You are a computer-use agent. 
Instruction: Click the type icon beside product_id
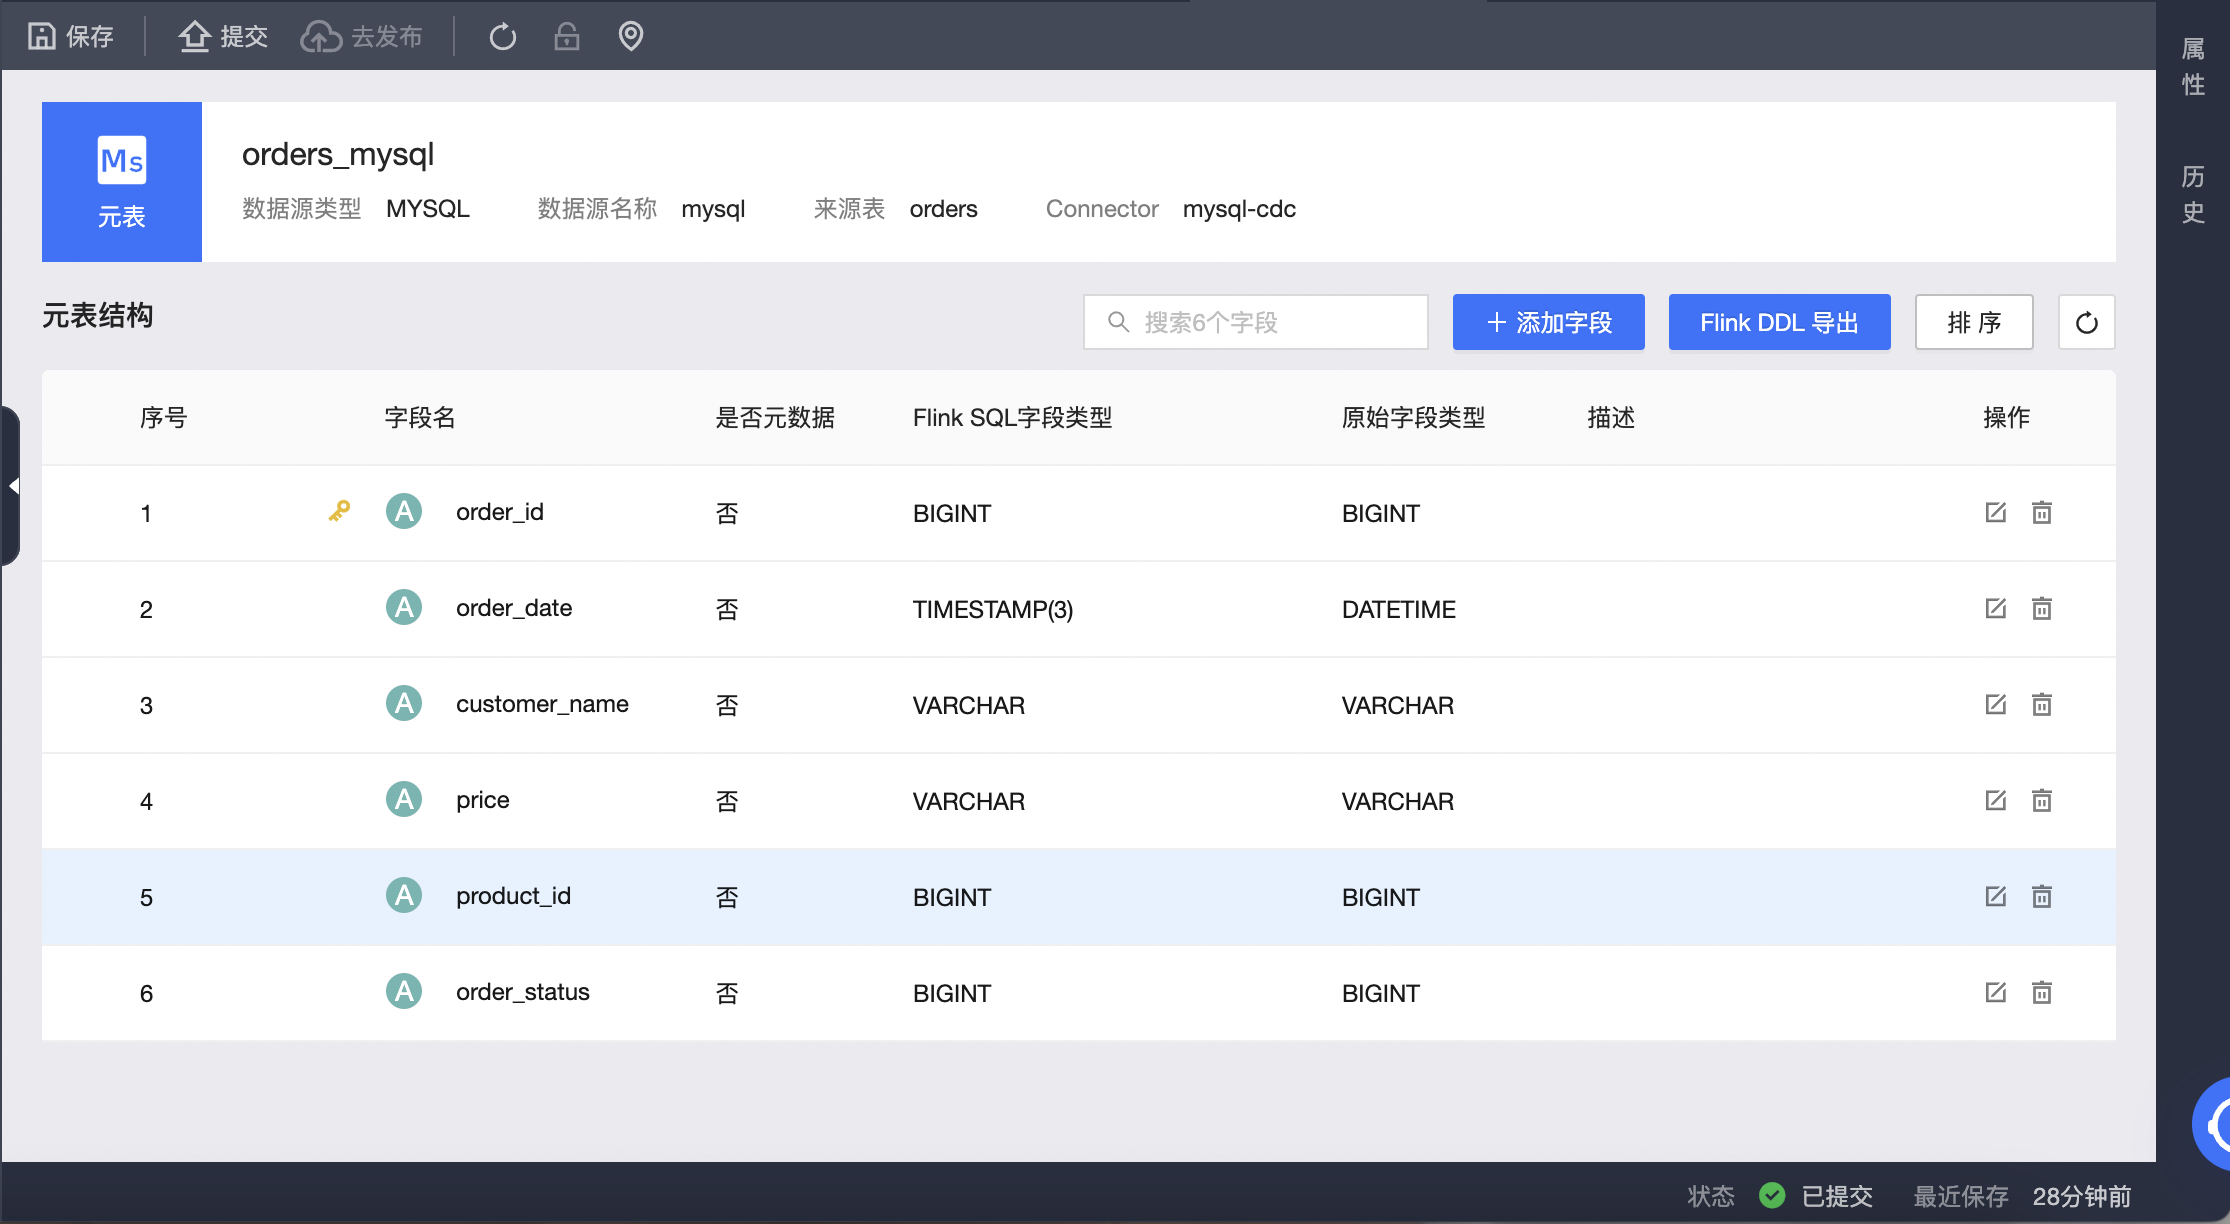coord(404,895)
